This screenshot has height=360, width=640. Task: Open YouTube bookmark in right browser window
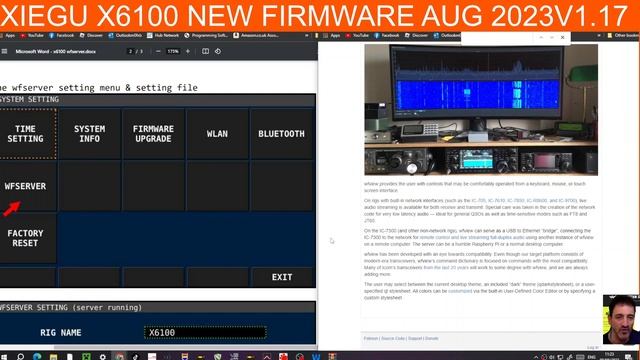point(358,36)
